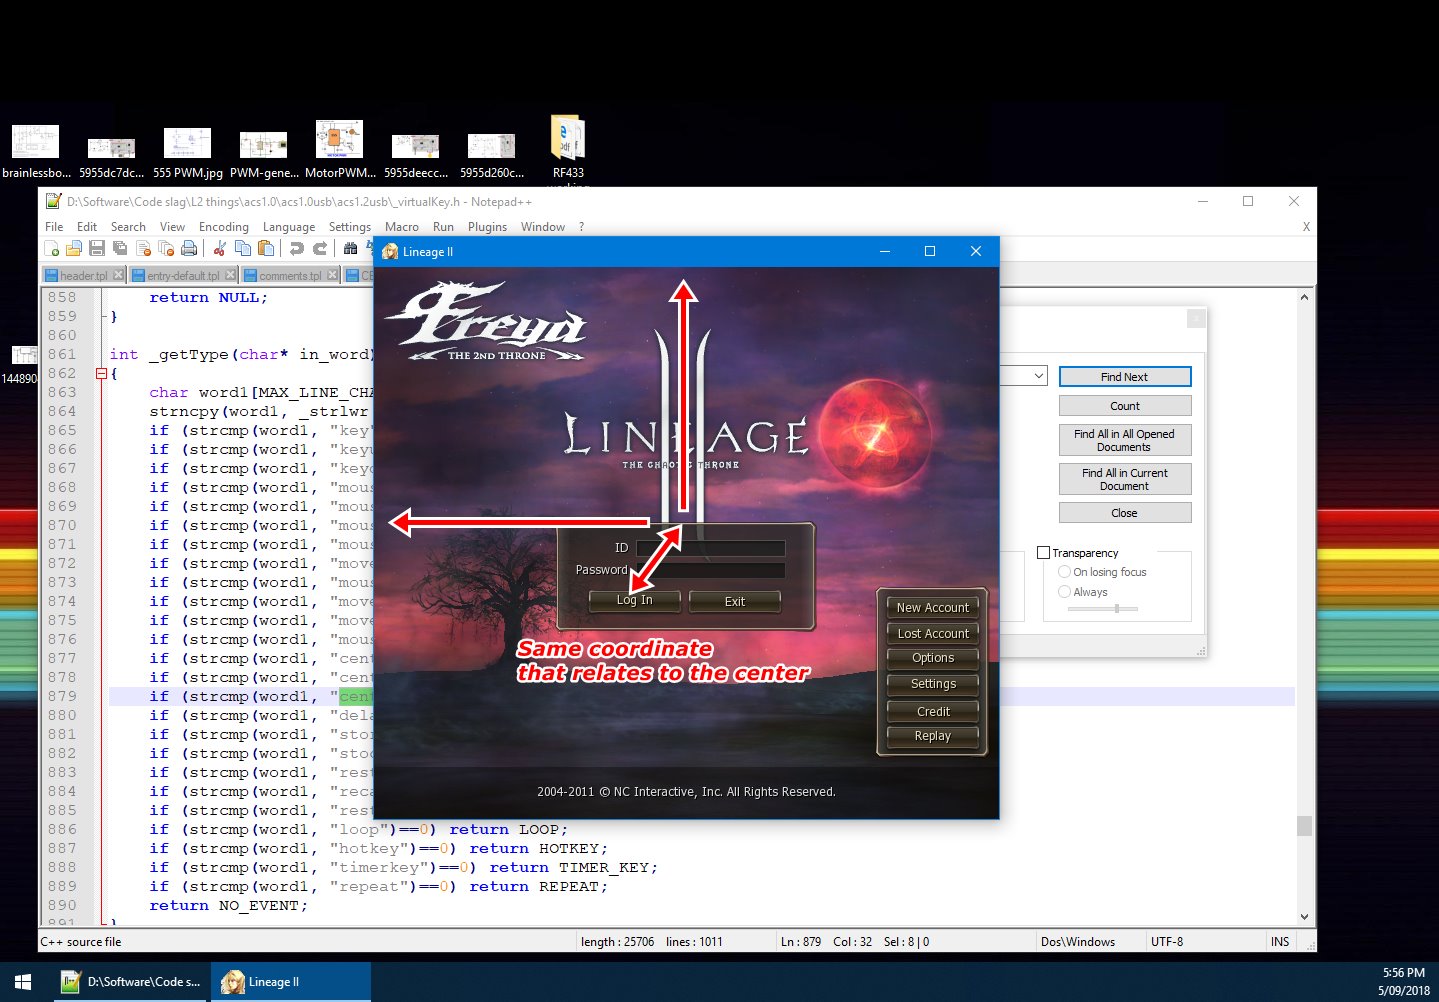The width and height of the screenshot is (1439, 1002).
Task: Click the Credit button in Lineage II
Action: pyautogui.click(x=932, y=711)
